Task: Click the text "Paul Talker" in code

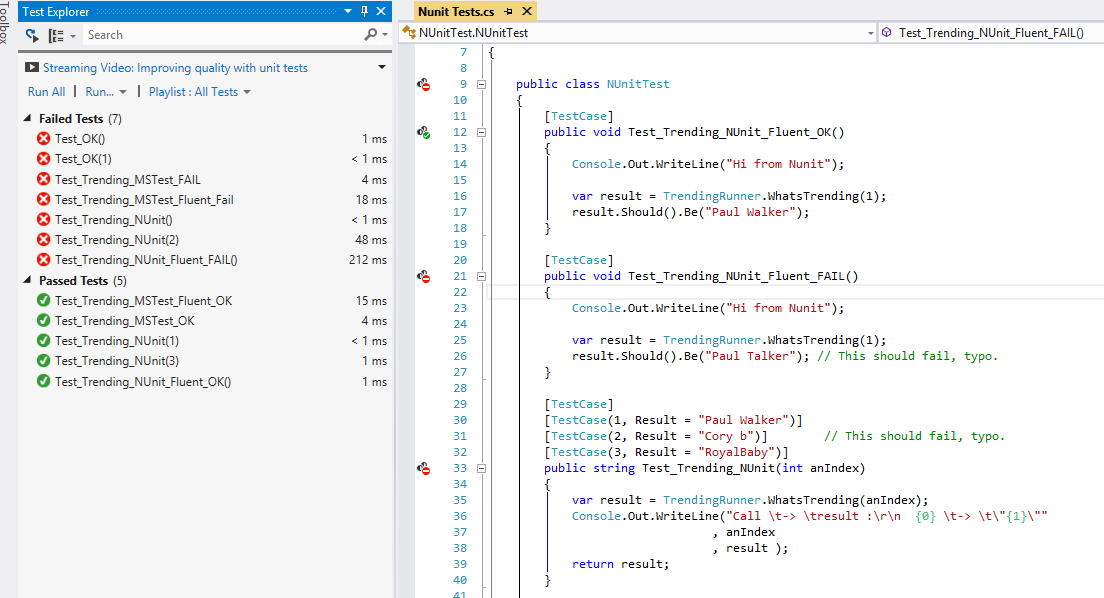Action: pos(750,356)
